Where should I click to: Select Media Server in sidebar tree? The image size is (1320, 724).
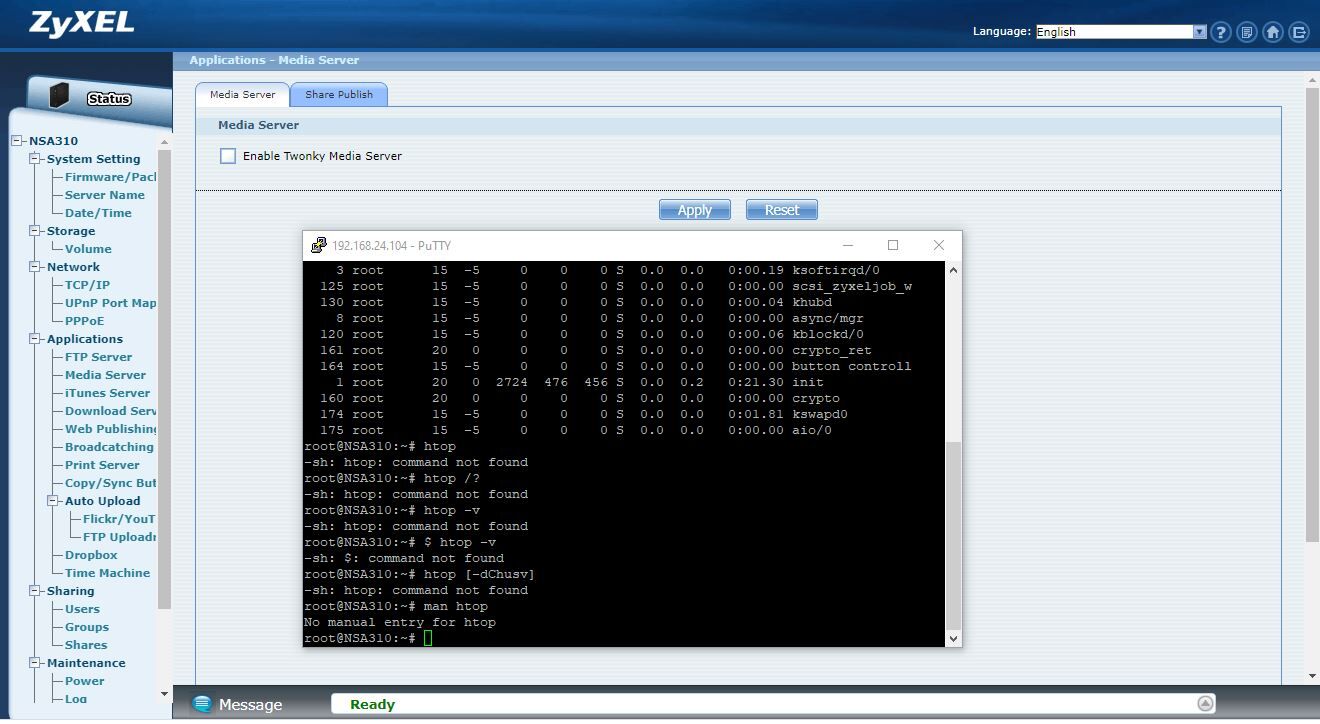(105, 375)
